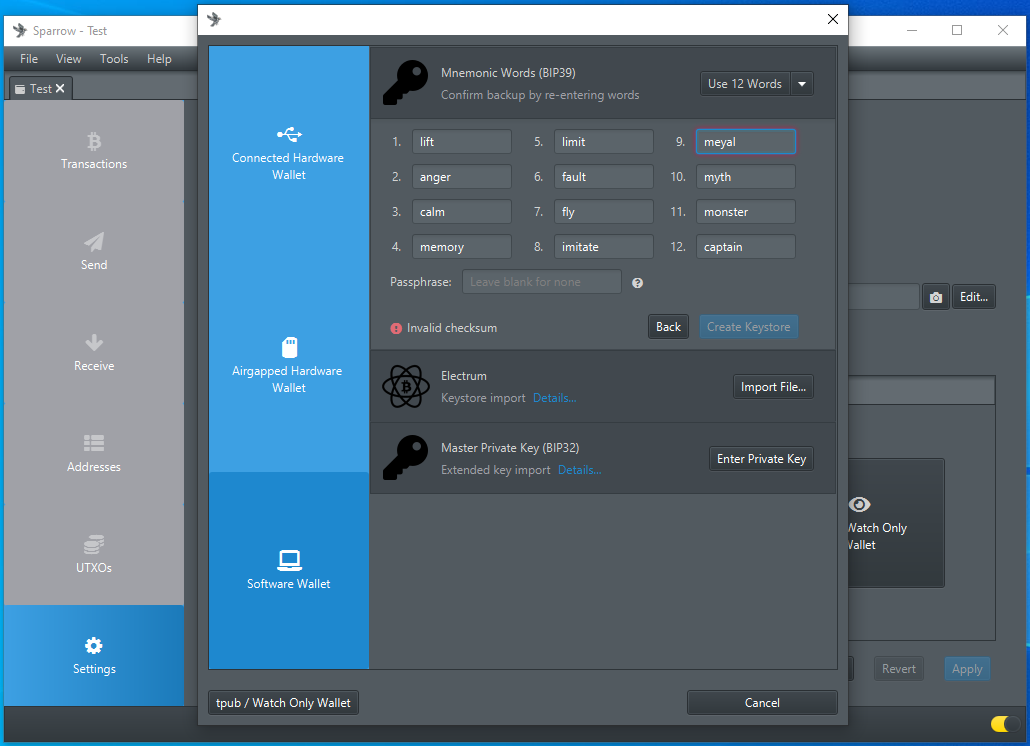Open the View menu
Viewport: 1030px width, 746px height.
pyautogui.click(x=68, y=59)
